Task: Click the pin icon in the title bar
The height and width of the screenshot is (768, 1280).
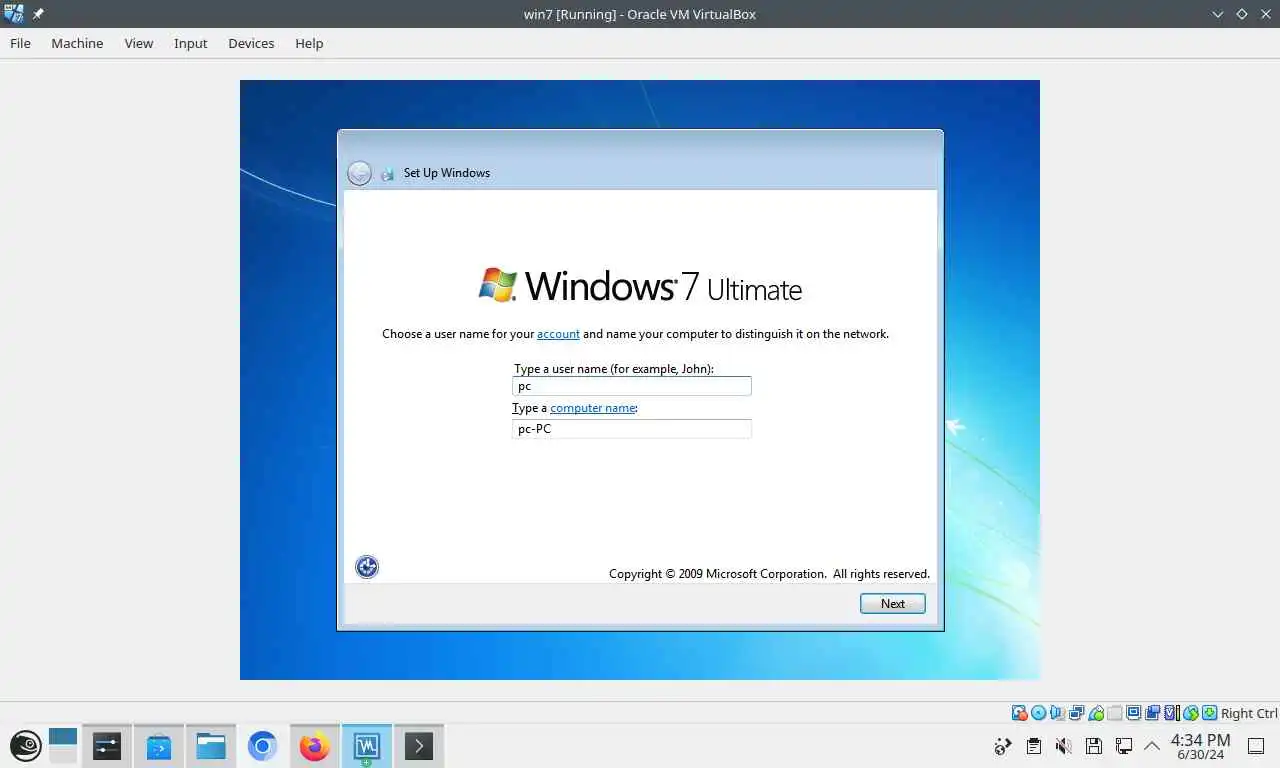Action: tap(38, 14)
